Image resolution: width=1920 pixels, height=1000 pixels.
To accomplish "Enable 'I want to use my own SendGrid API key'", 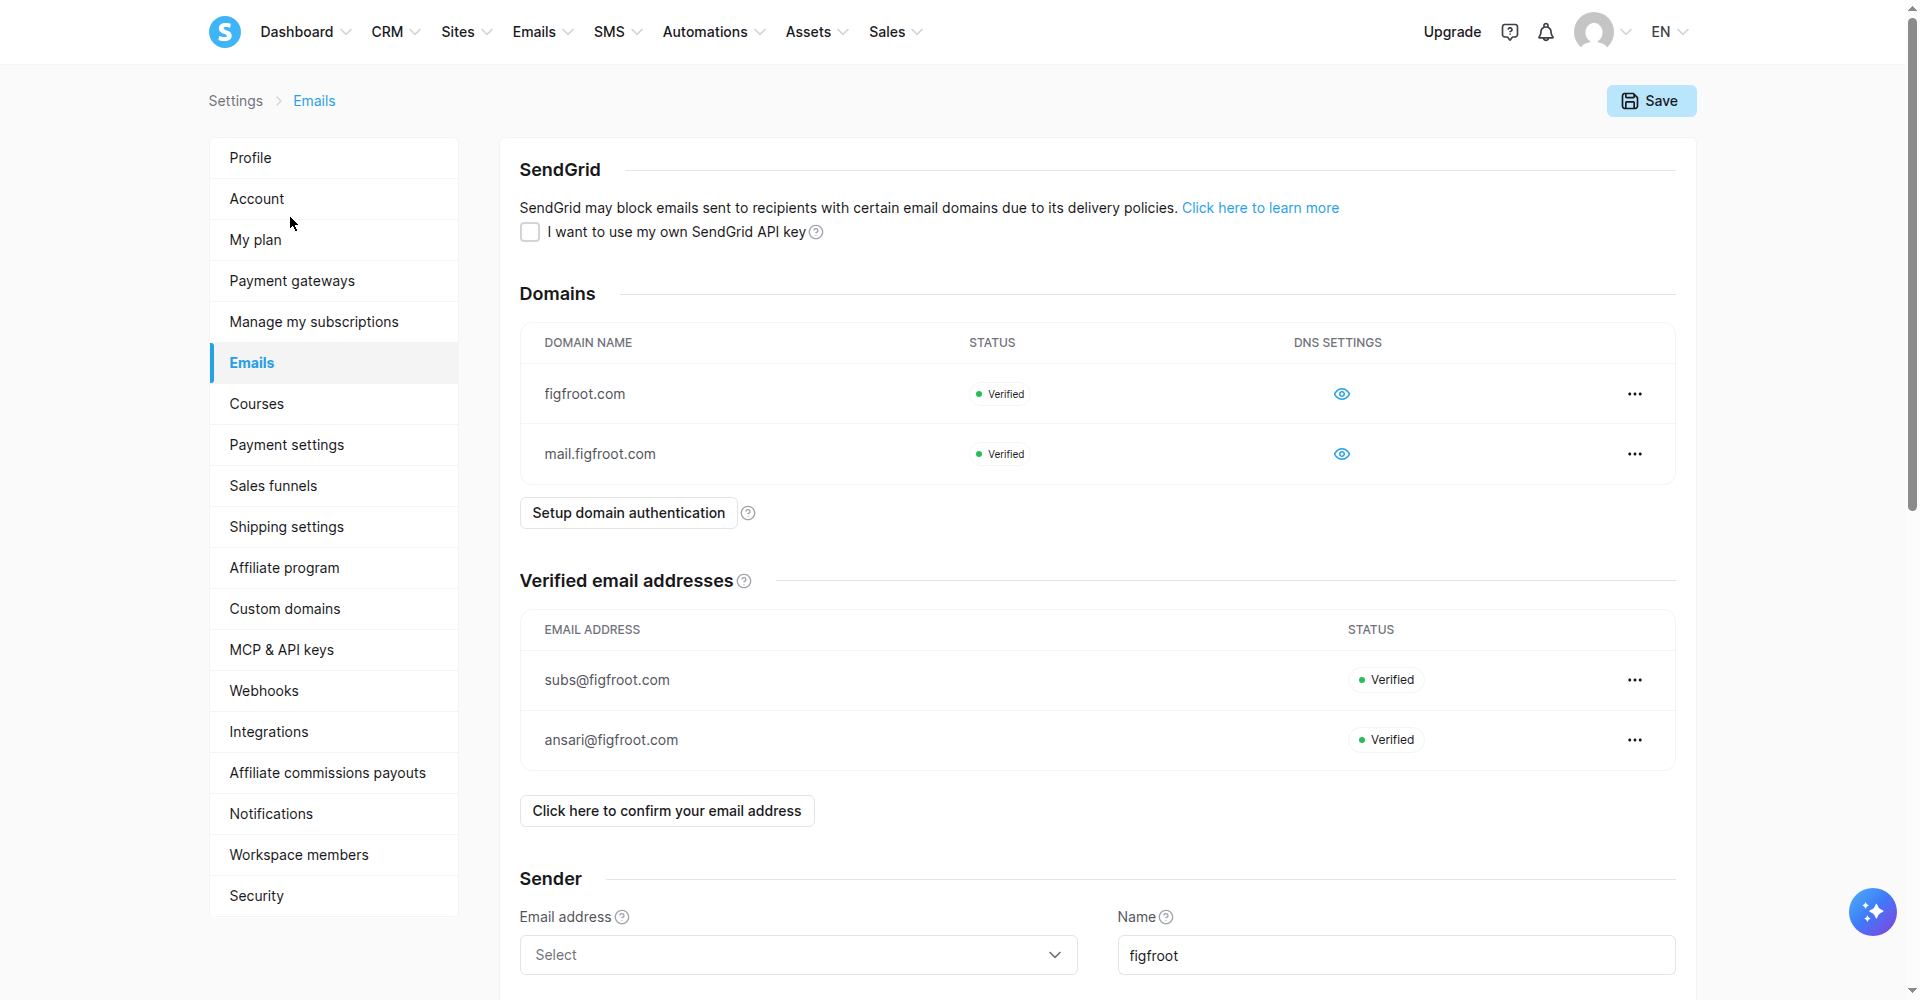I will (x=530, y=232).
